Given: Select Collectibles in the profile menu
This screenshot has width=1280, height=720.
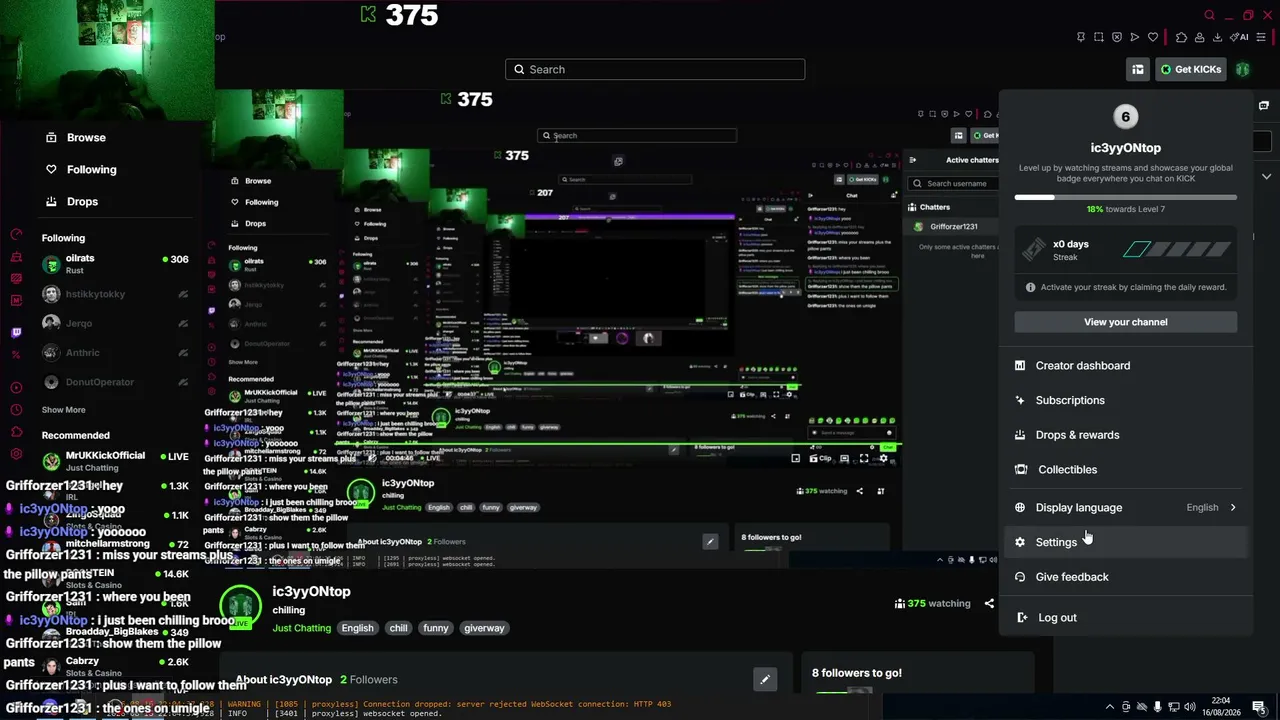Looking at the screenshot, I should (x=1126, y=469).
